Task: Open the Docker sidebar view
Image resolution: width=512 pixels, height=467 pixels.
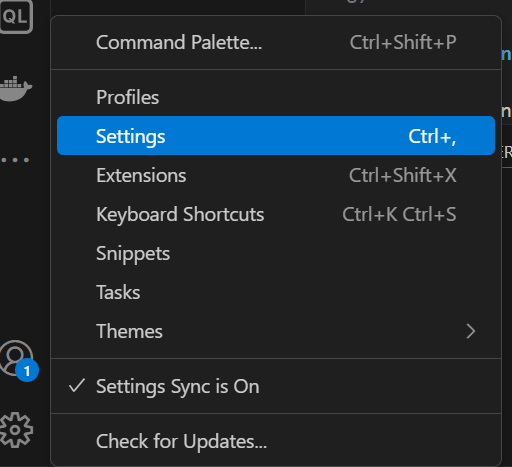Action: pos(15,88)
